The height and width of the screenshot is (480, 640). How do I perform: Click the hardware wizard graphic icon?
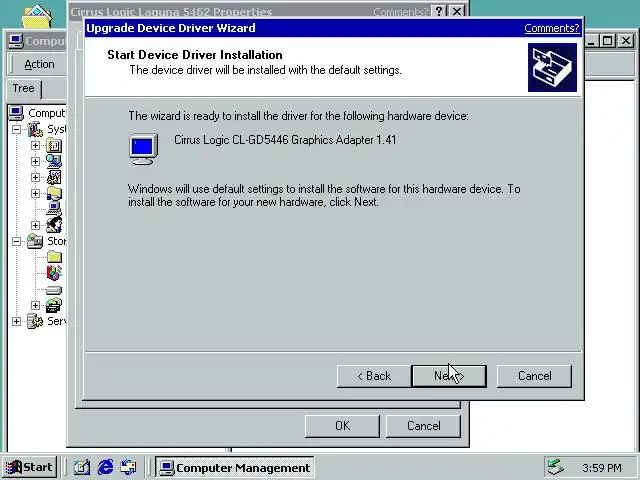click(552, 67)
